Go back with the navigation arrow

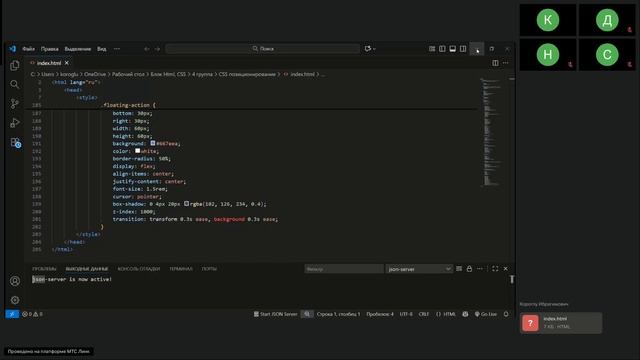(147, 49)
